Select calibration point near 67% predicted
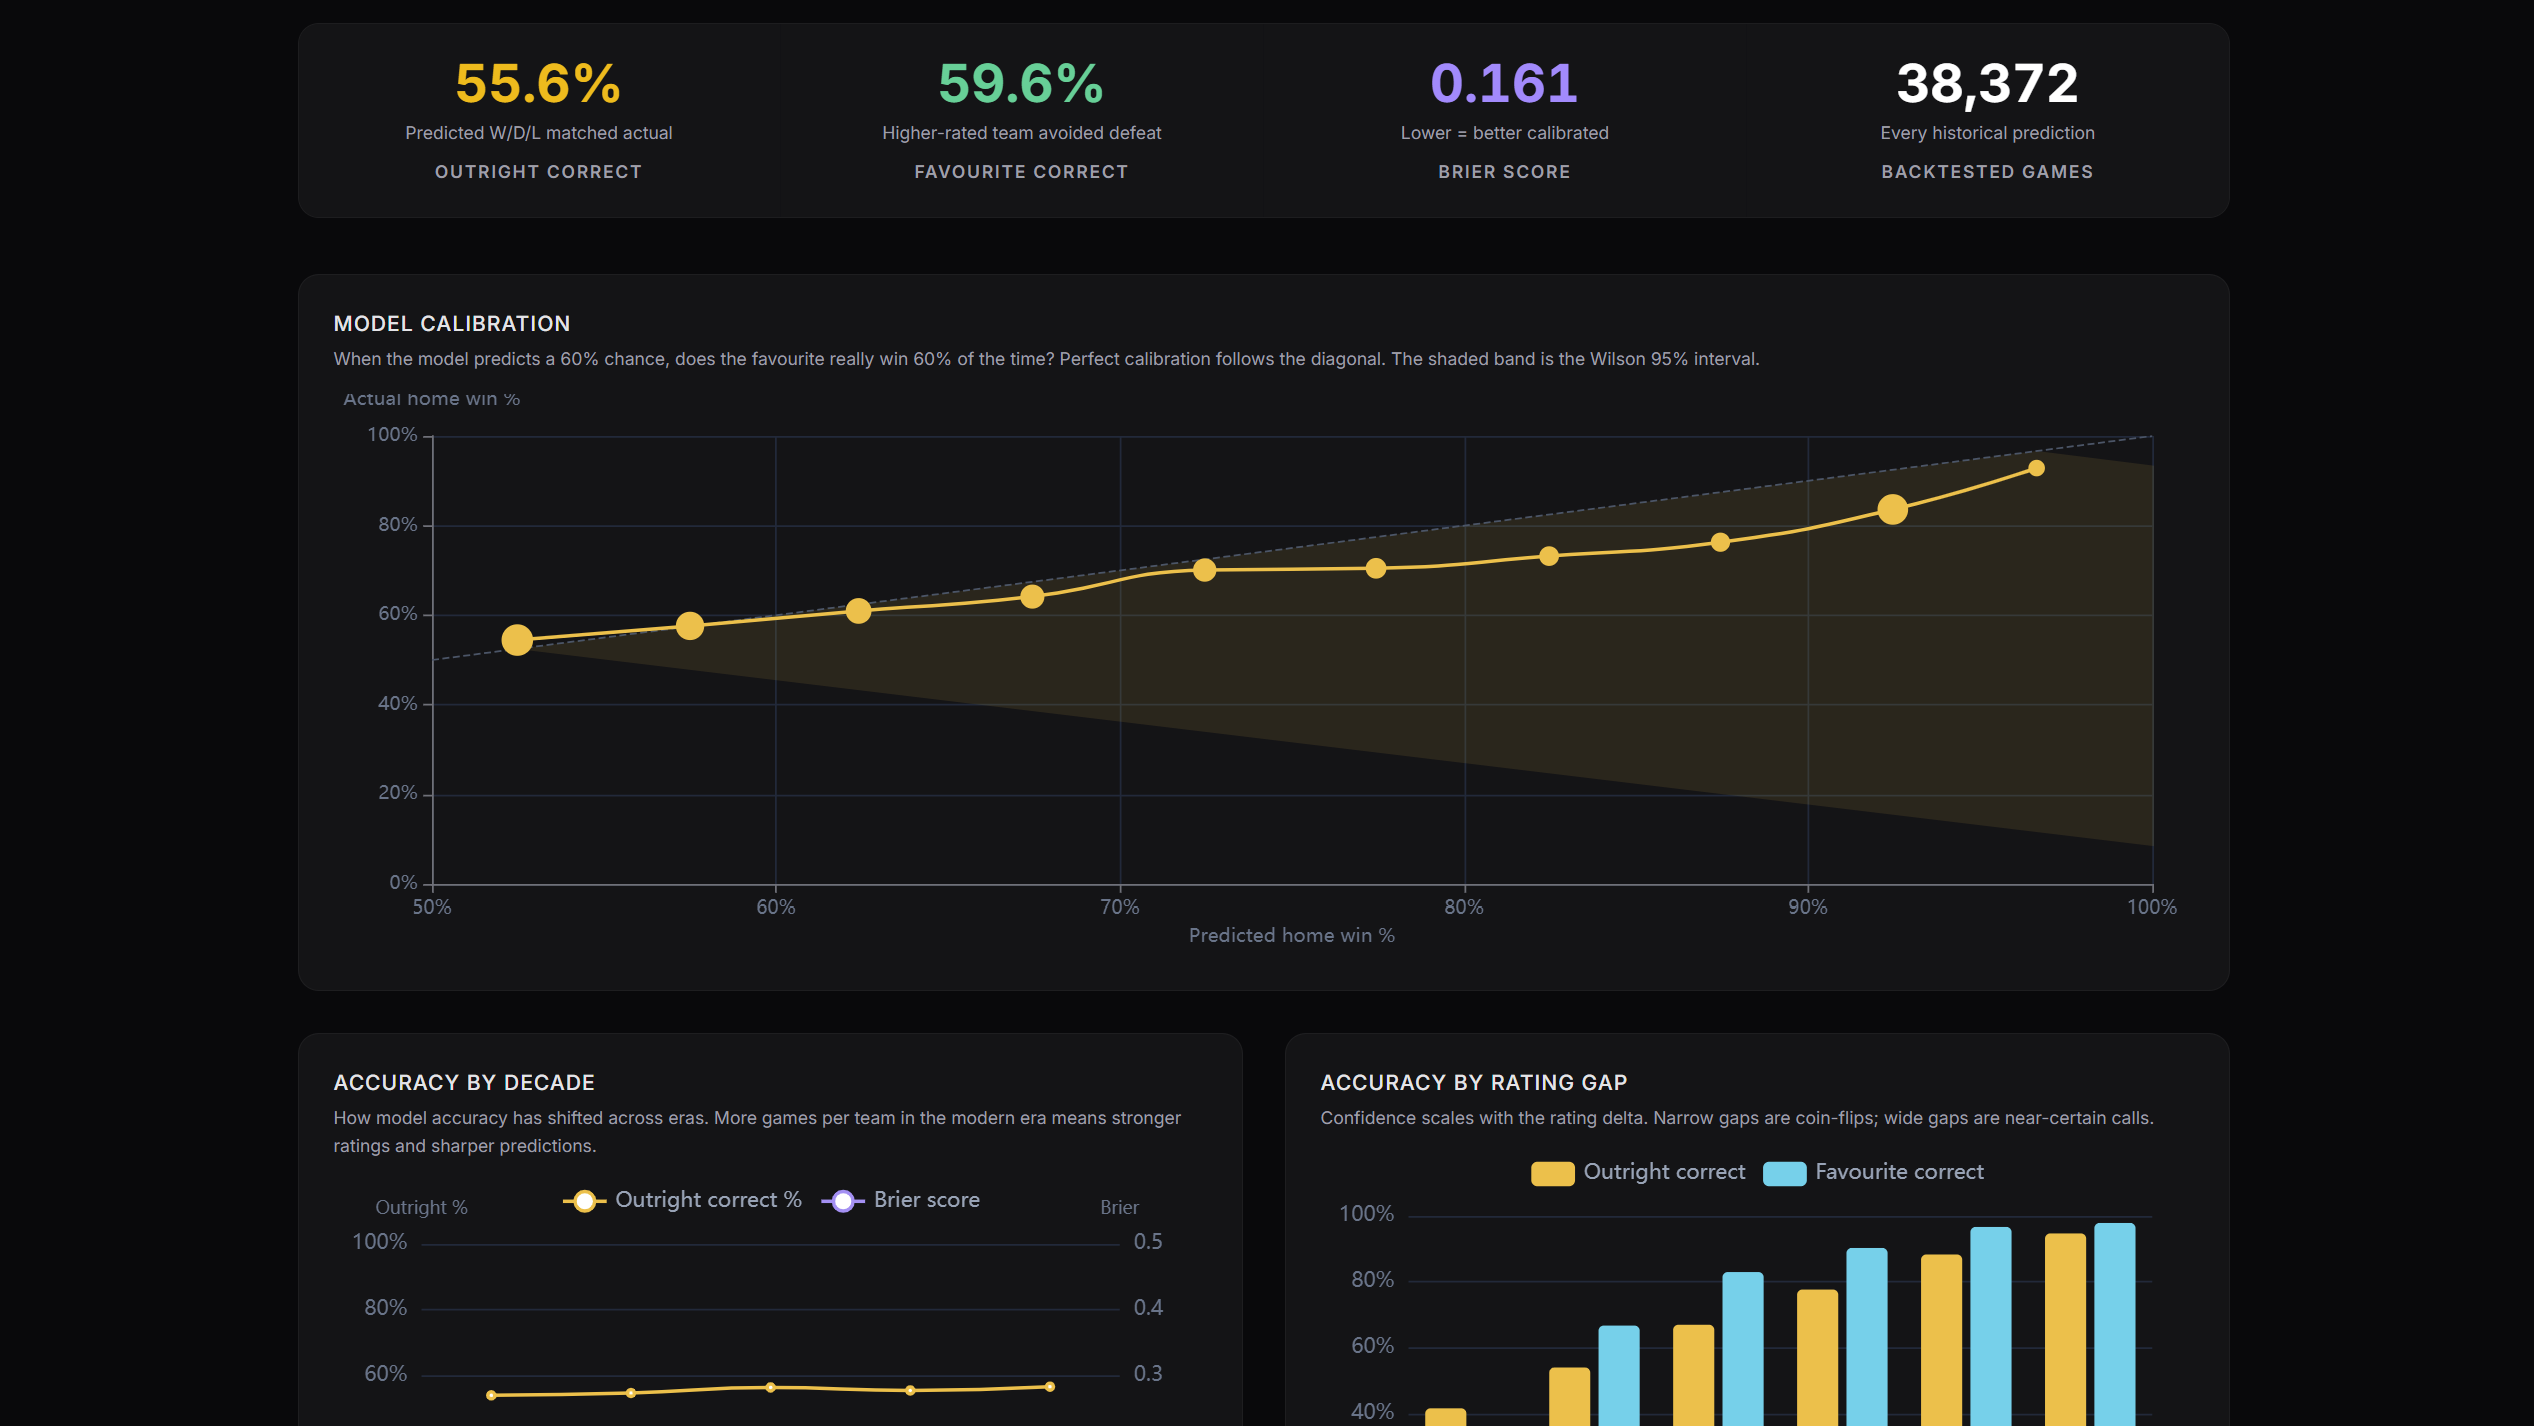The height and width of the screenshot is (1426, 2534). (x=1032, y=597)
